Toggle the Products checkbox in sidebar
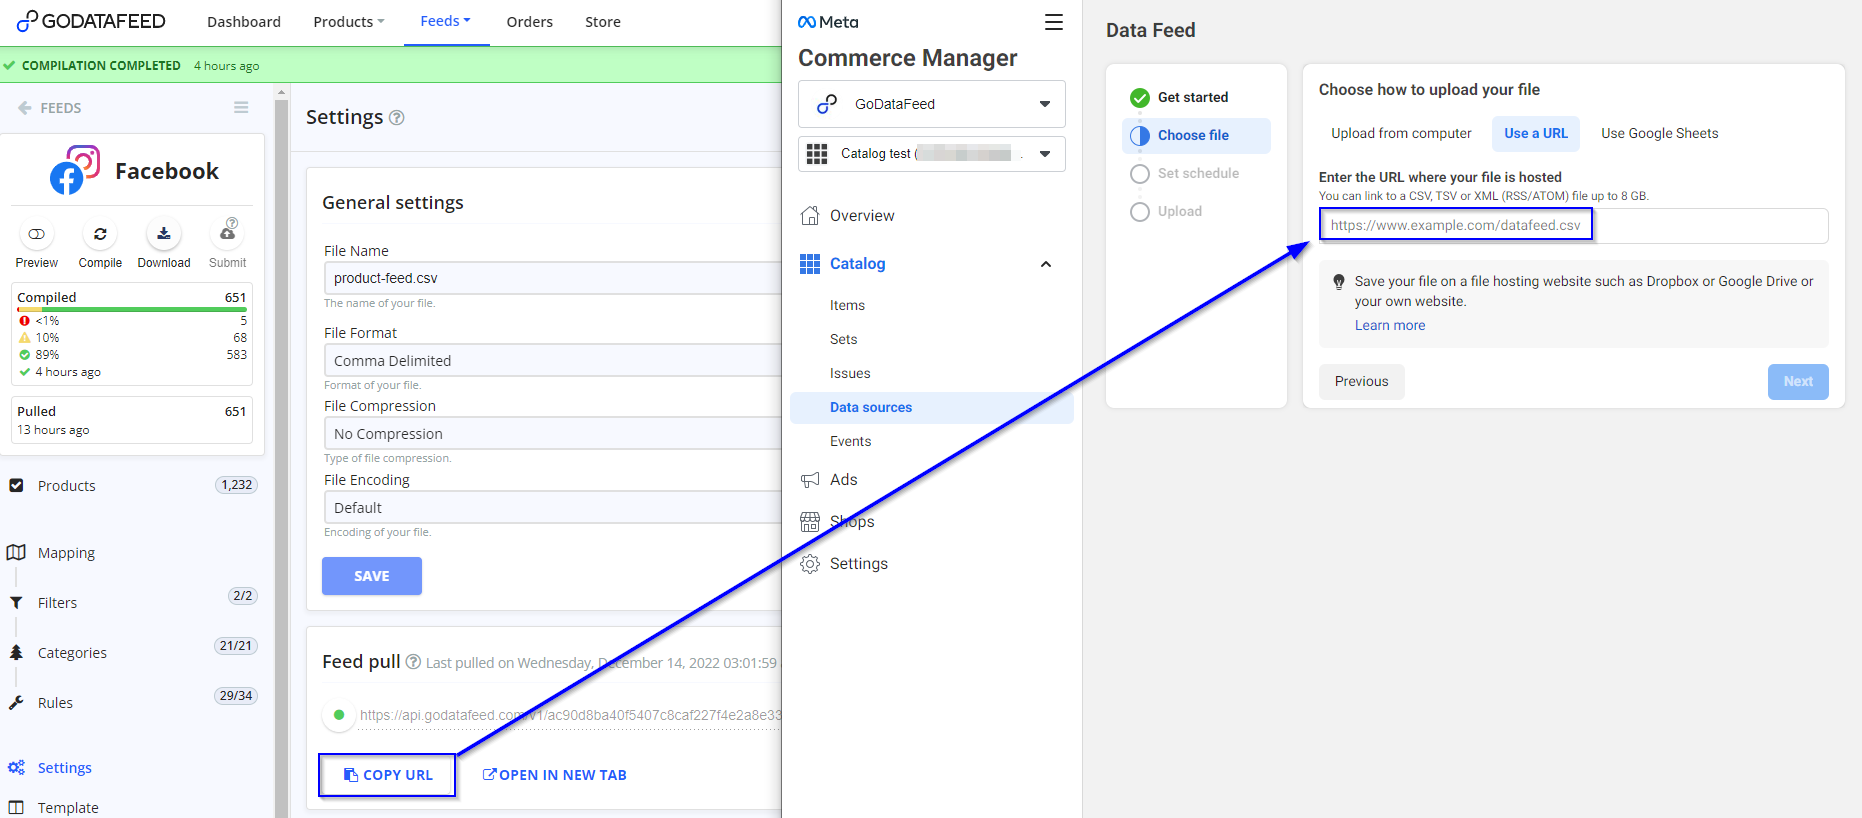The image size is (1862, 818). coord(16,485)
